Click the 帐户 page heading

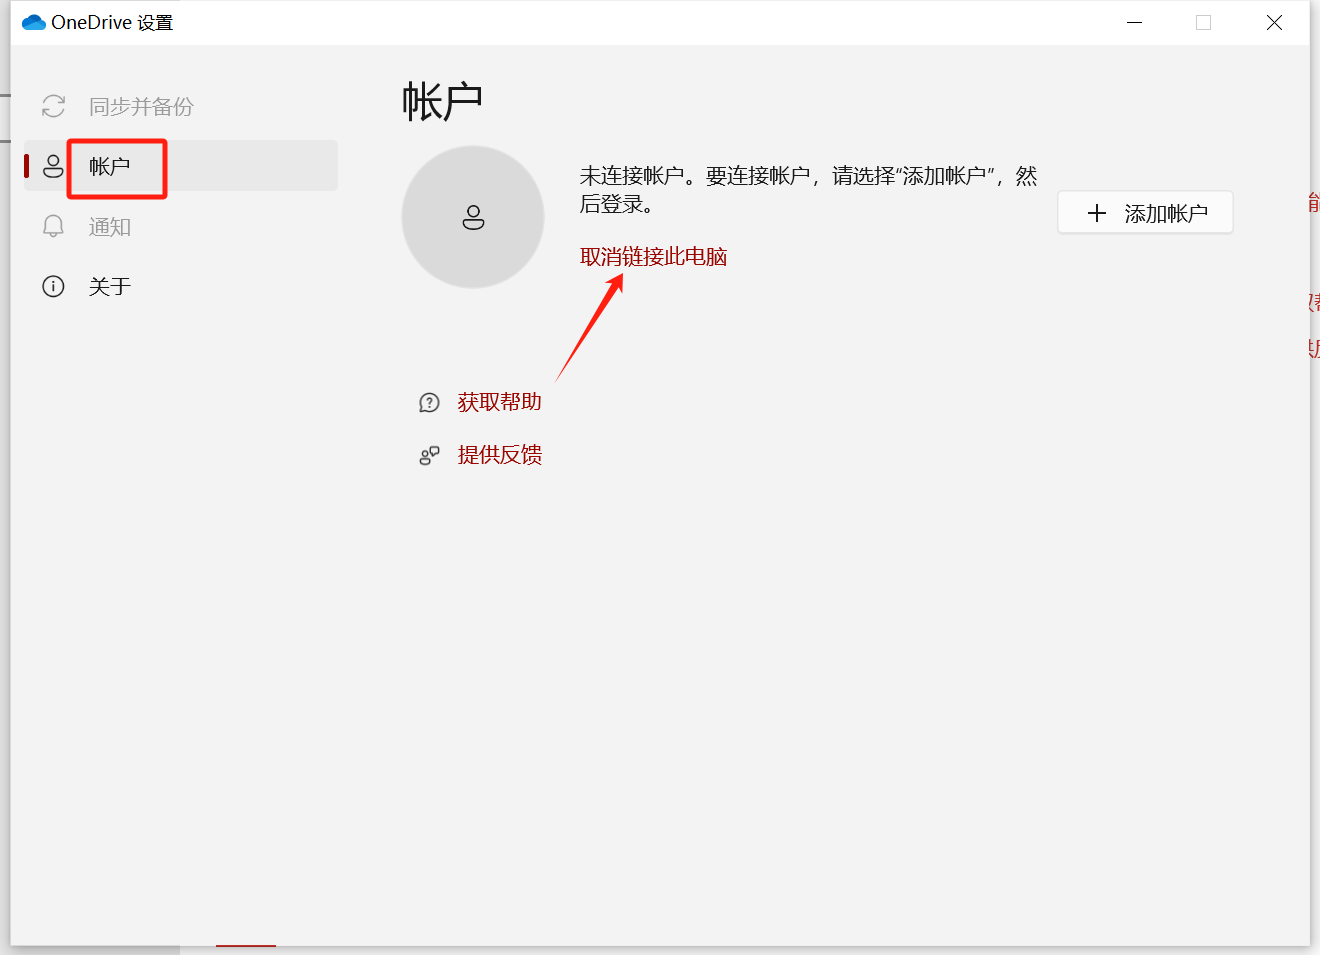pyautogui.click(x=442, y=102)
